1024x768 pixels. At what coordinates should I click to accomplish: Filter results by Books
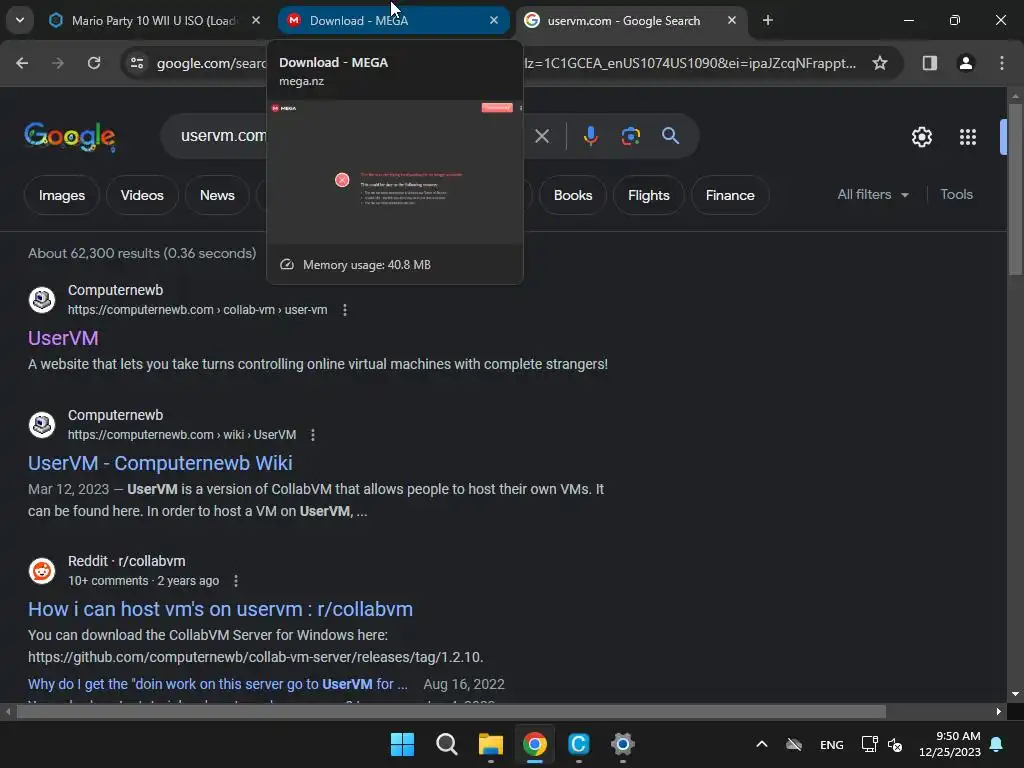click(573, 195)
